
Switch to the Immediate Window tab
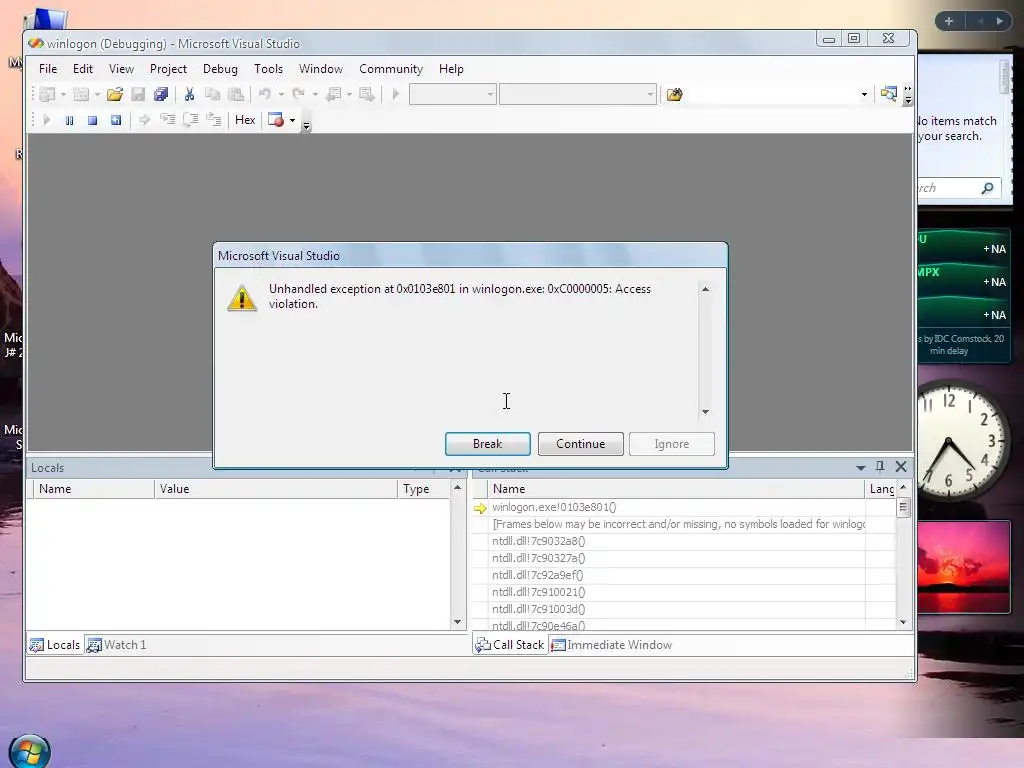[x=611, y=645]
